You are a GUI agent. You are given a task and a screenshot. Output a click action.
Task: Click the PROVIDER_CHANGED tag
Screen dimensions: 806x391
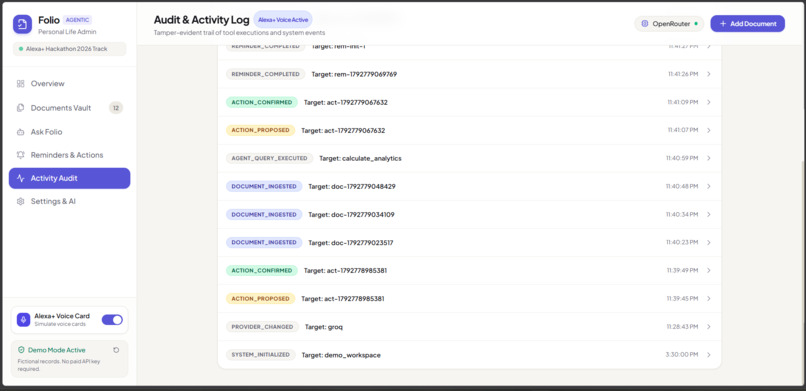click(262, 327)
